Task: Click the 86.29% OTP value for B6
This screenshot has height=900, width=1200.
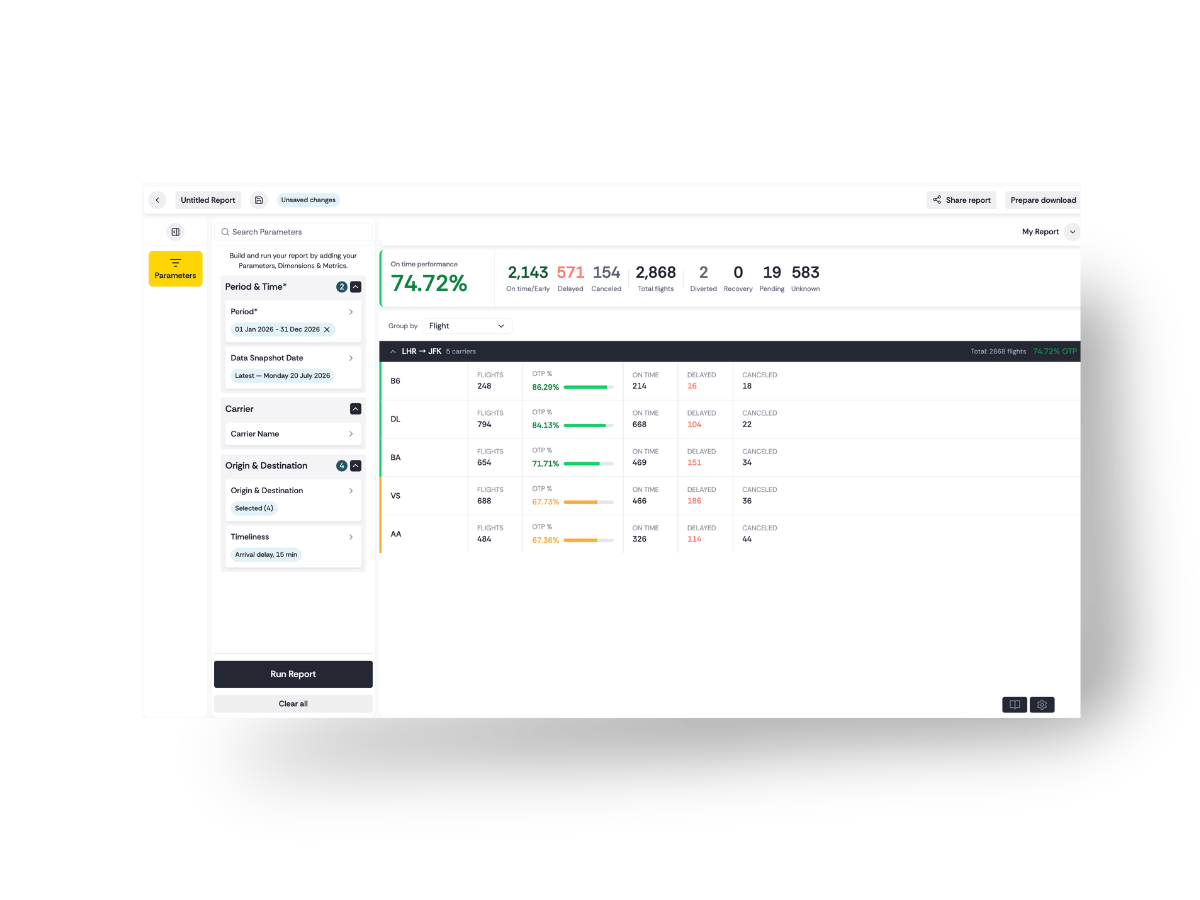Action: [545, 387]
